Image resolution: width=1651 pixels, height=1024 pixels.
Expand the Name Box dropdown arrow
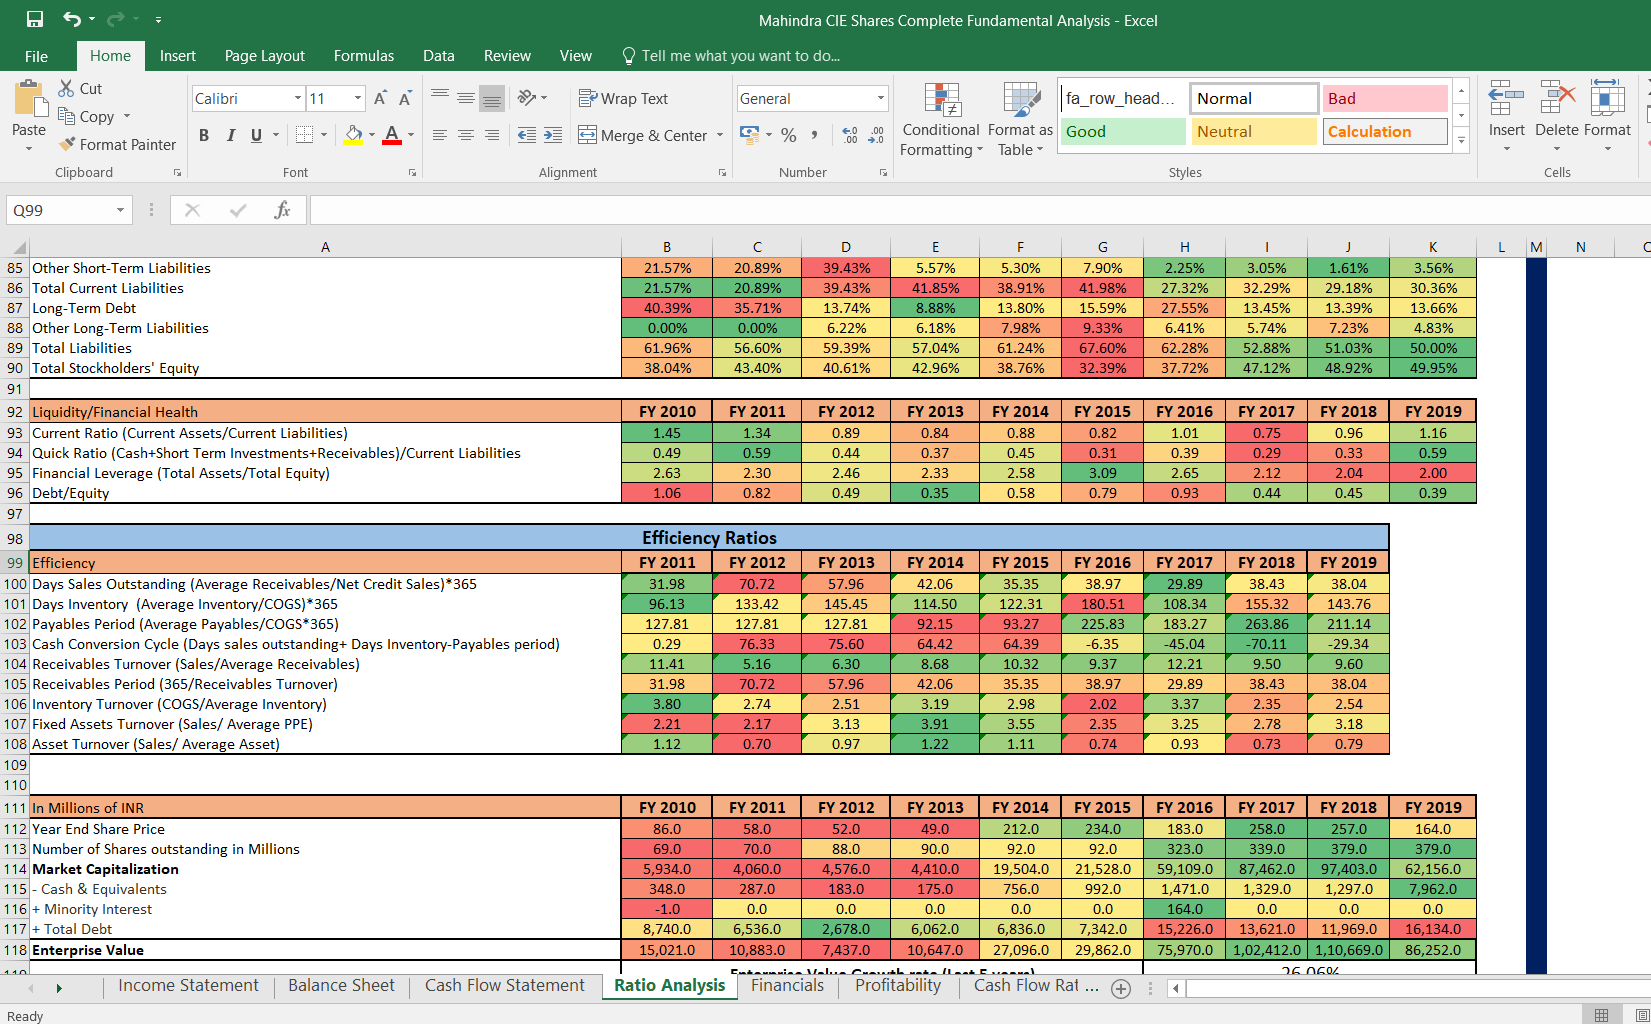coord(121,210)
